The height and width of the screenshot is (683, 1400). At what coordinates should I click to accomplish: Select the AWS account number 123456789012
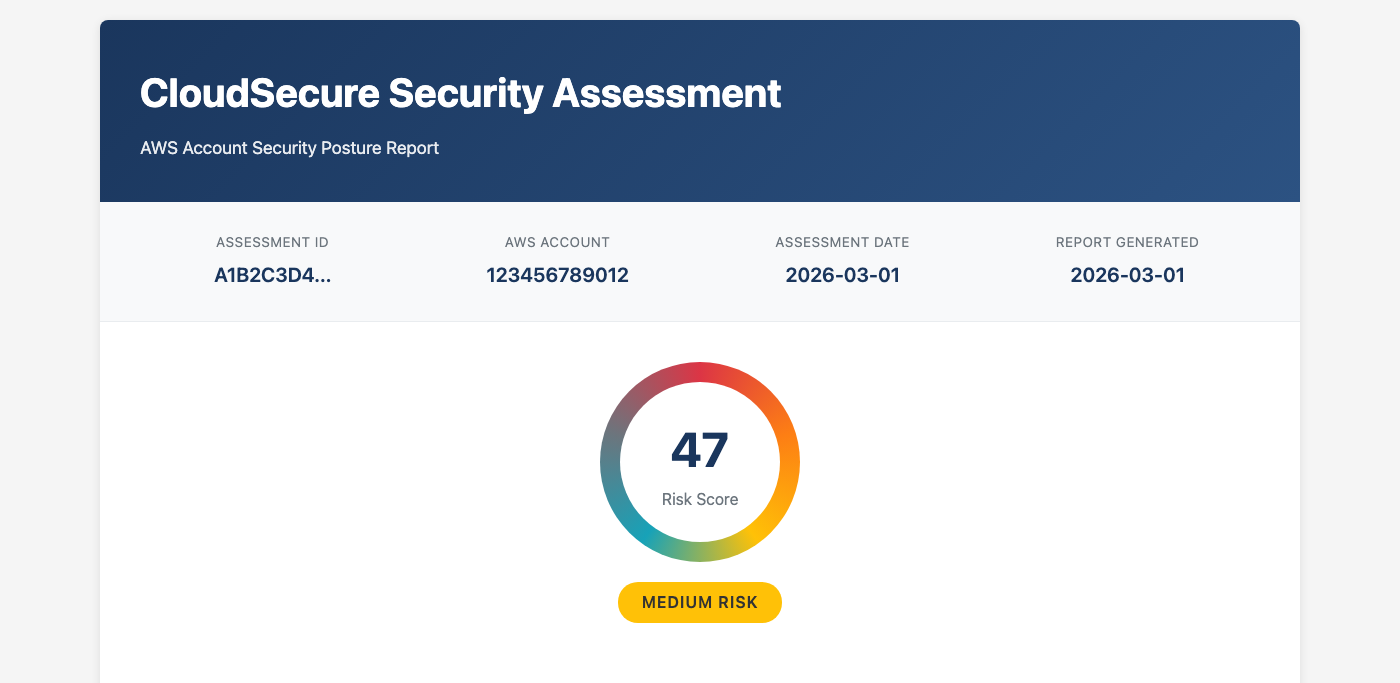point(557,275)
